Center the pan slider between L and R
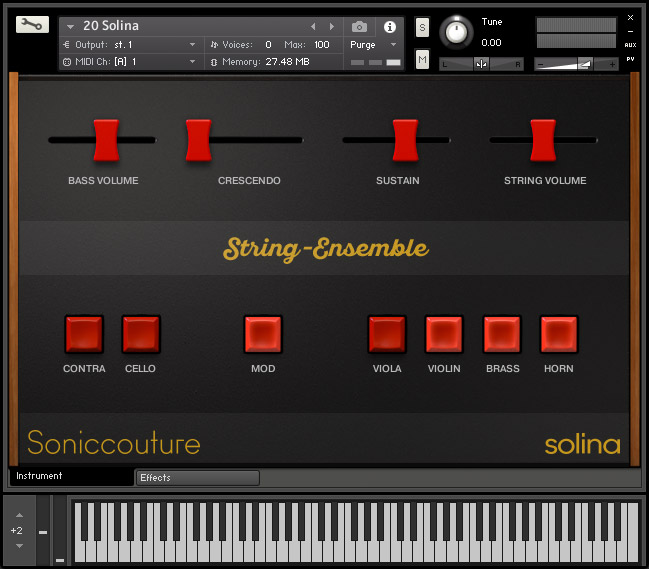The image size is (649, 569). (x=481, y=64)
